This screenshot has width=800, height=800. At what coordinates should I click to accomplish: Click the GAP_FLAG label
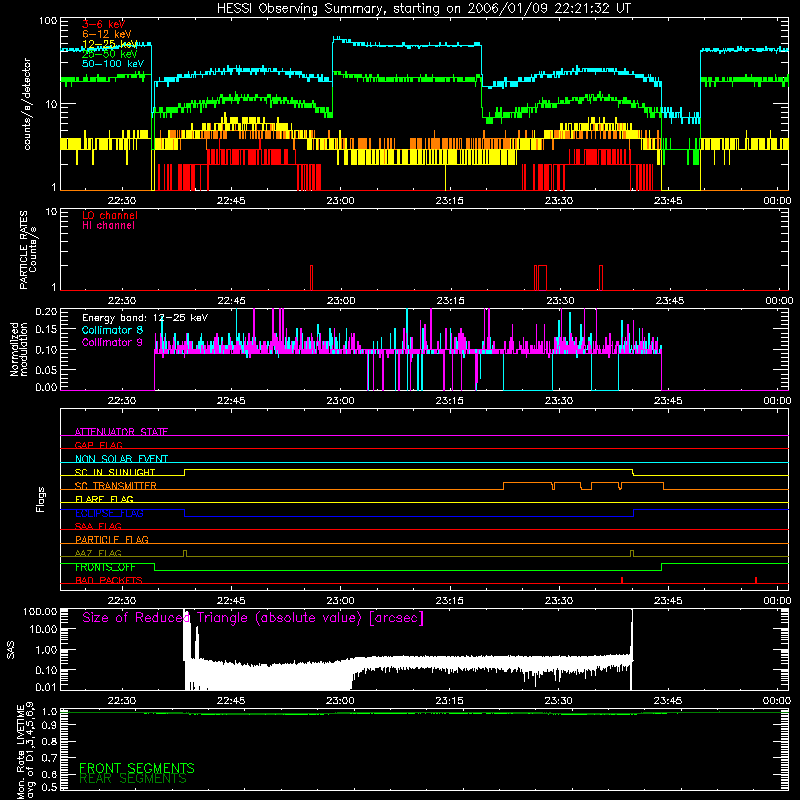click(x=98, y=445)
